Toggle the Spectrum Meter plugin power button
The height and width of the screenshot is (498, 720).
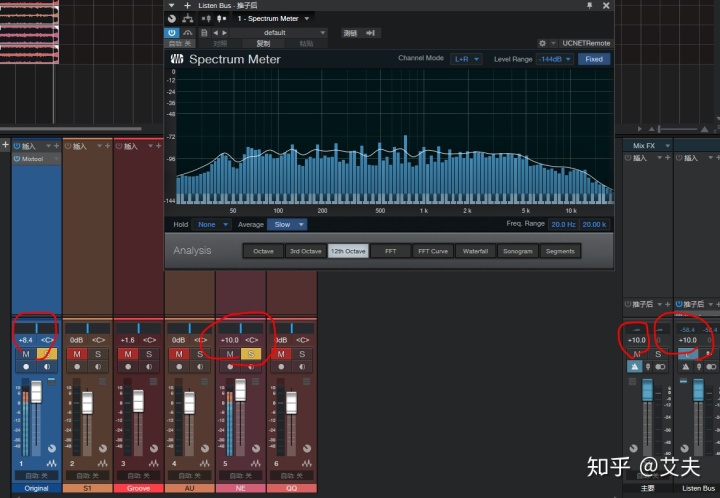[171, 33]
